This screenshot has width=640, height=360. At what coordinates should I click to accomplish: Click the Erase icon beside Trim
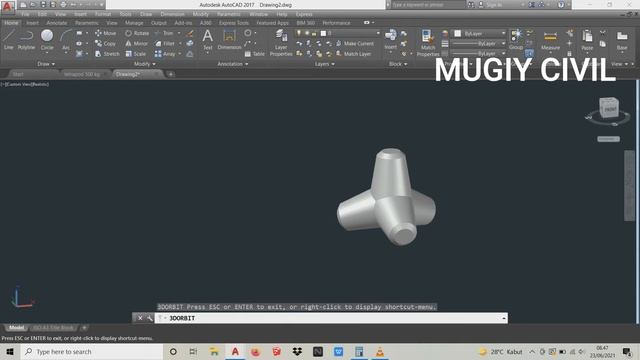[190, 33]
